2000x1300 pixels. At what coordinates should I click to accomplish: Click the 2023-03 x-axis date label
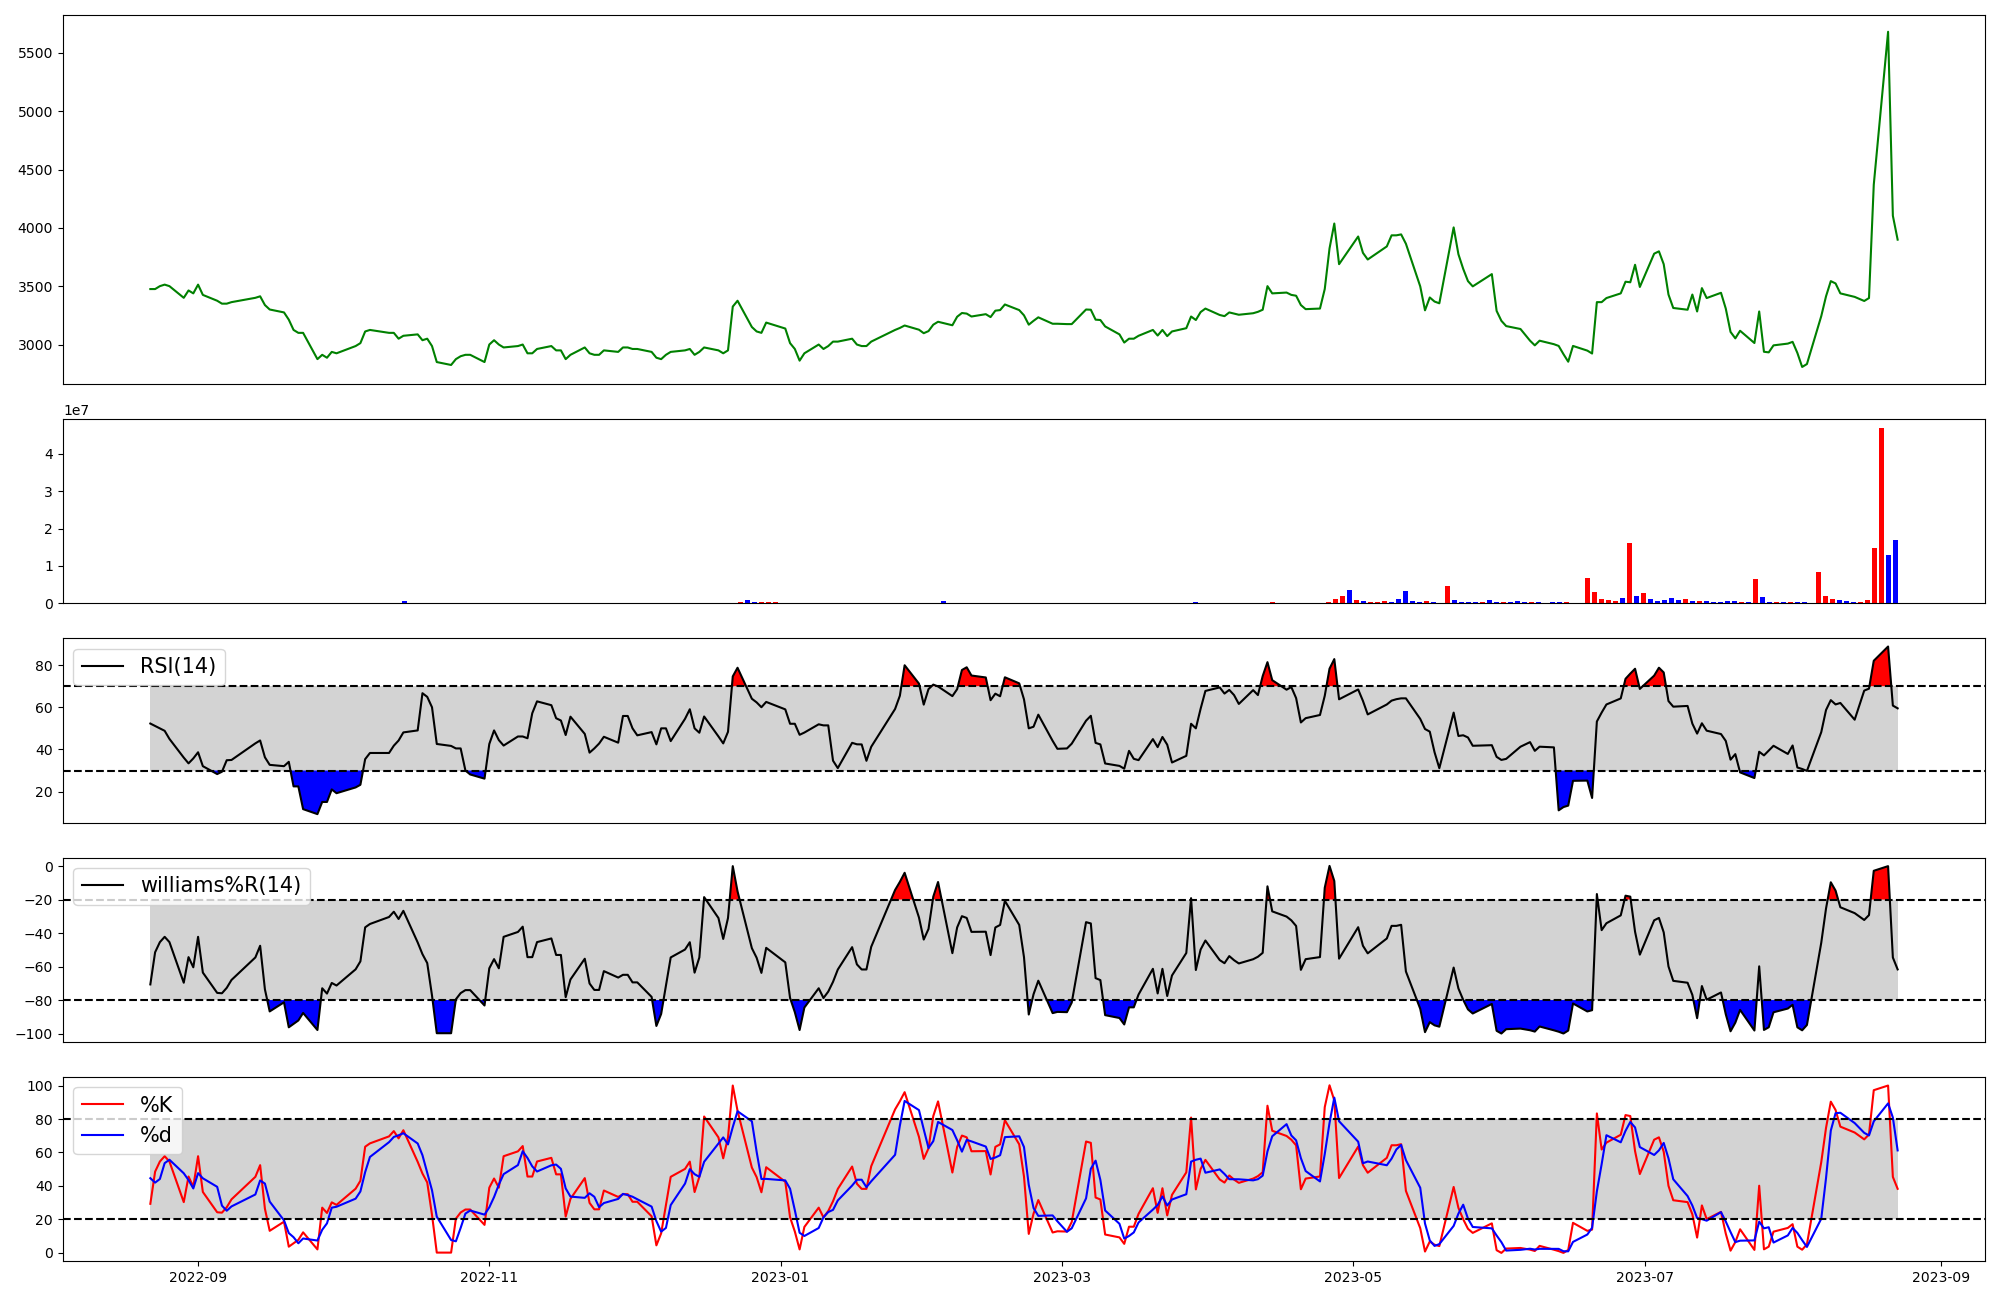click(x=1062, y=1277)
